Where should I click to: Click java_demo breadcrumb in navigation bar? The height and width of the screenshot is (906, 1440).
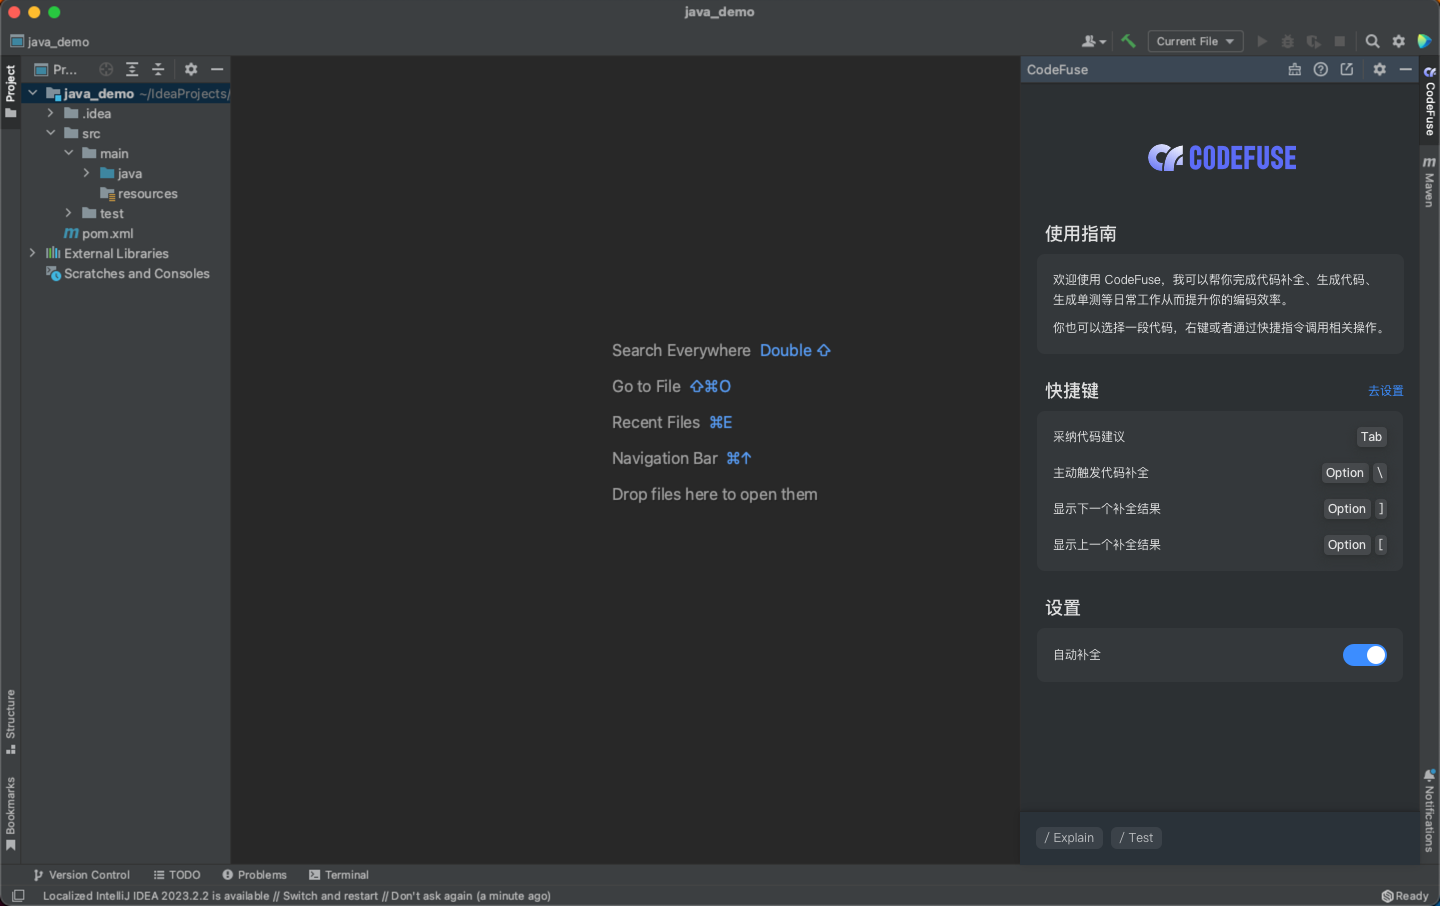click(50, 42)
